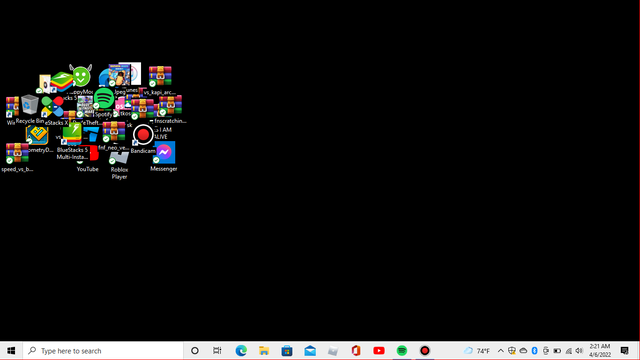Open the OneDrive cloud tray icon

point(523,351)
